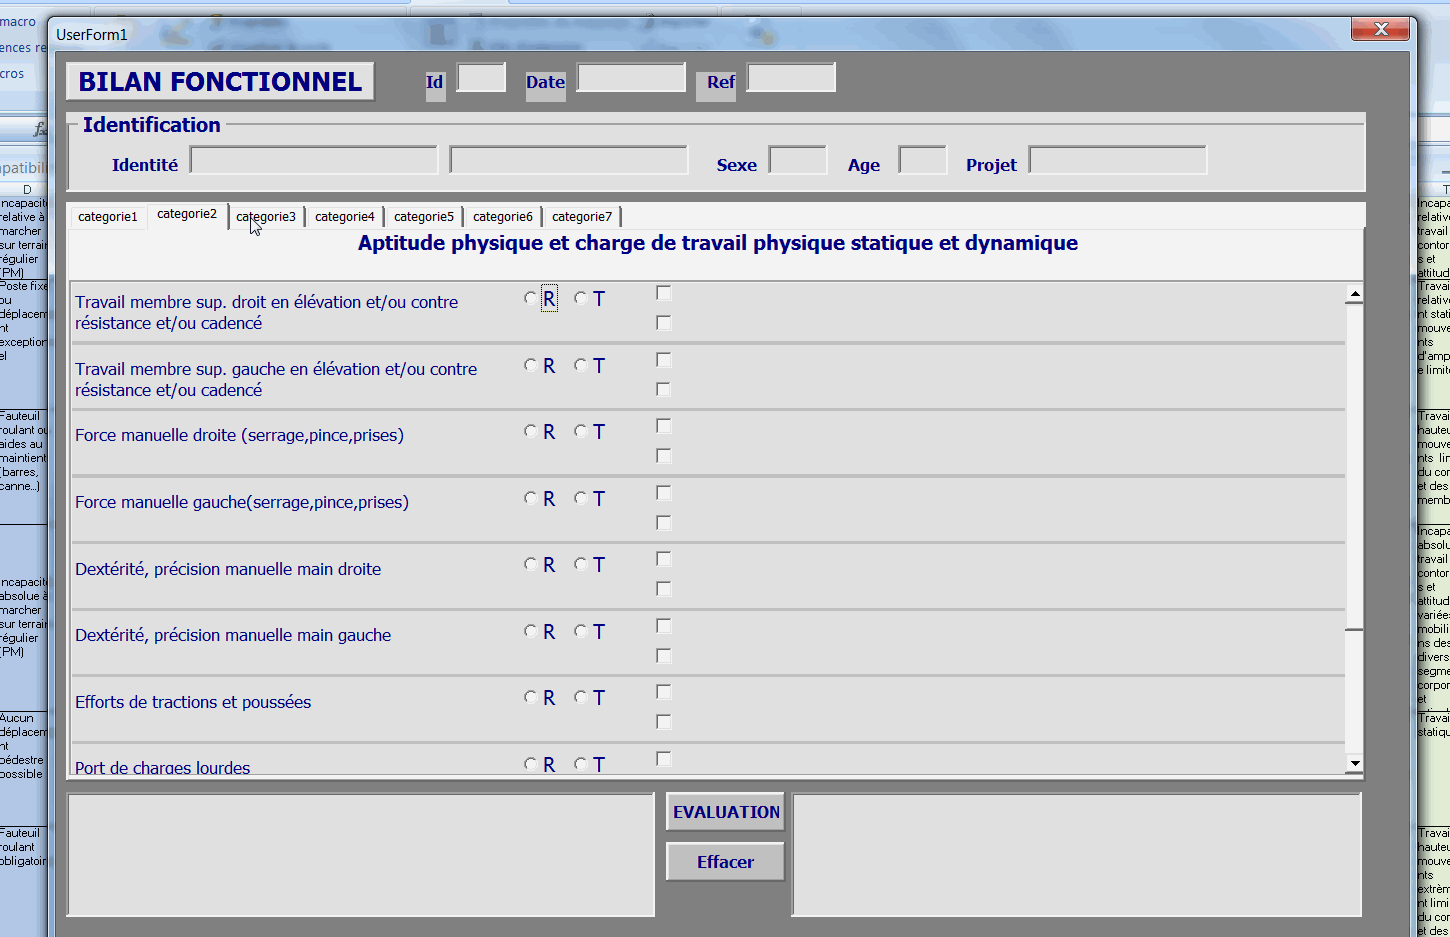Open the categorie1 tab
The width and height of the screenshot is (1450, 937).
108,217
